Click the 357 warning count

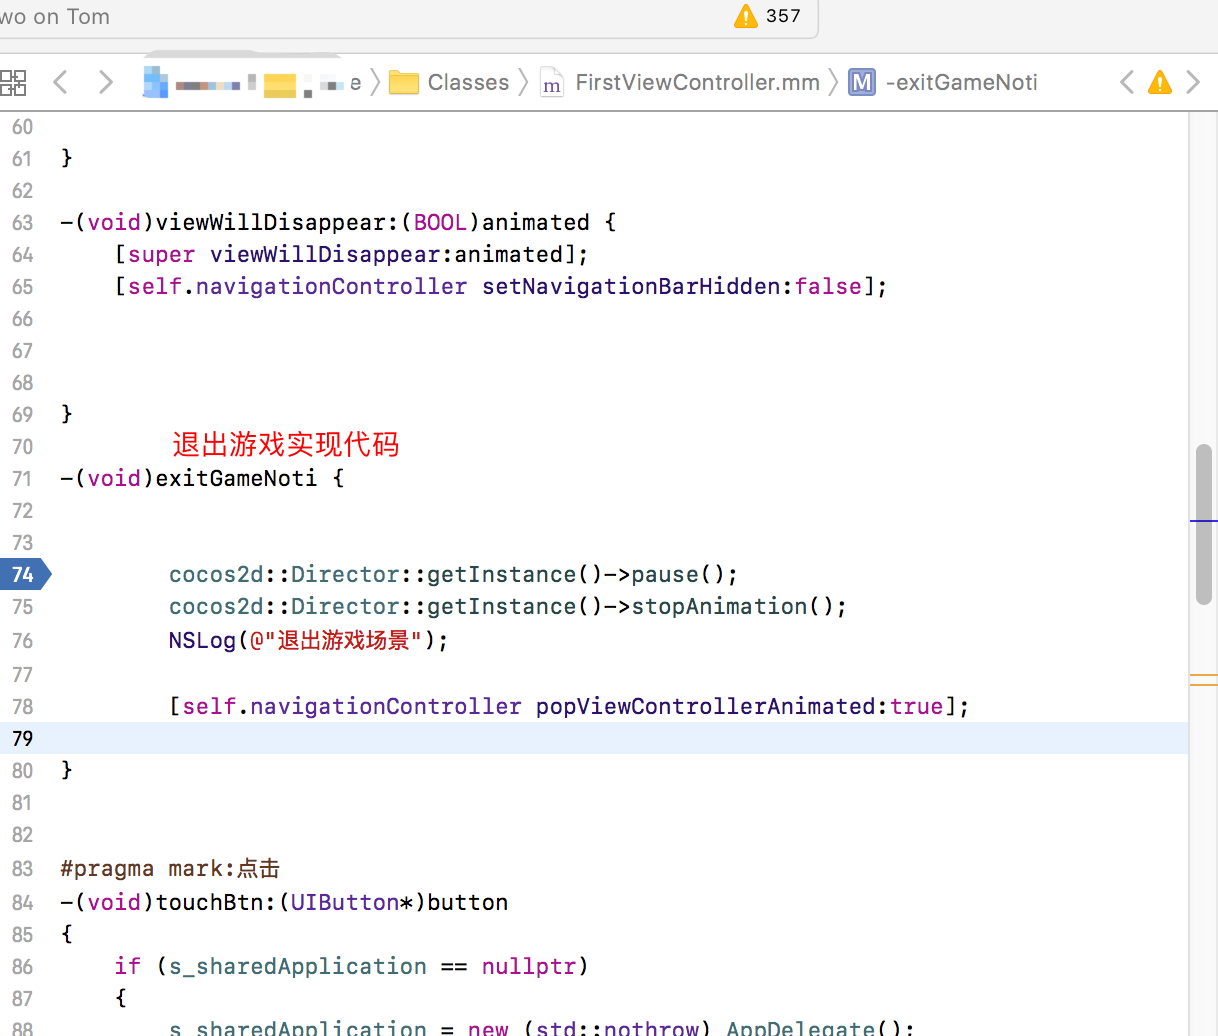click(x=783, y=16)
